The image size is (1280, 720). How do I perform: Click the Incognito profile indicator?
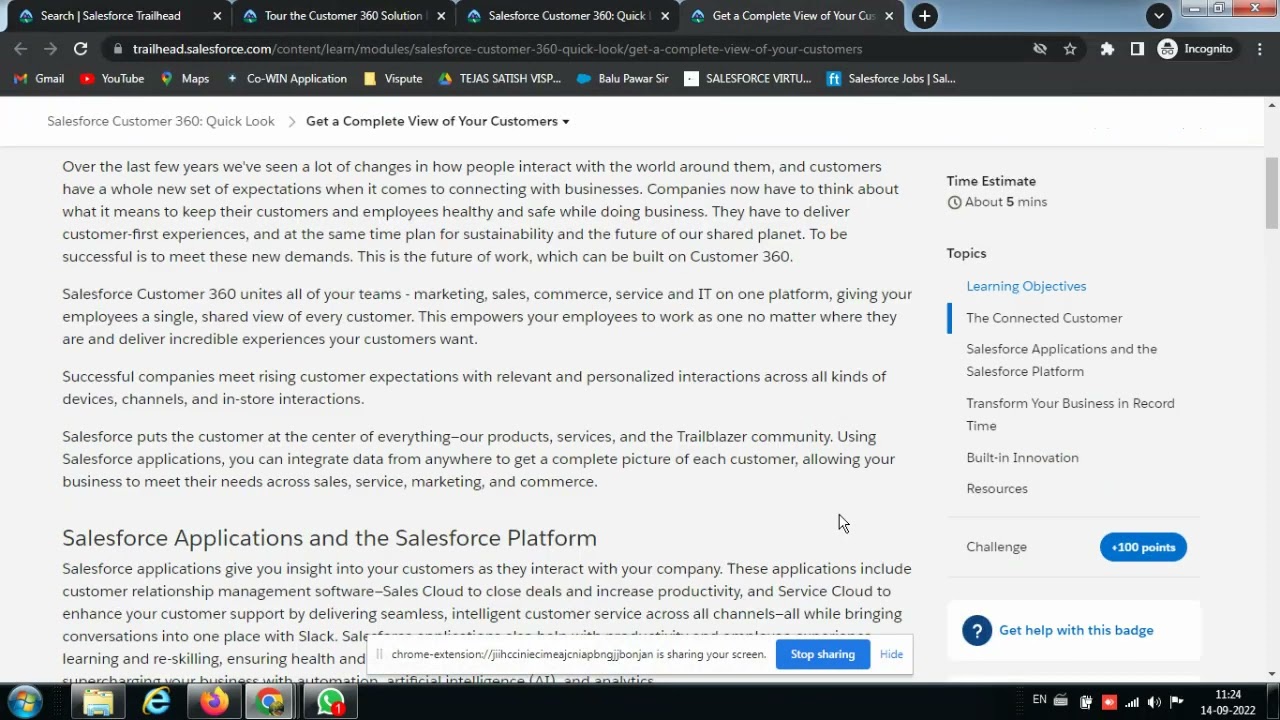[x=1196, y=49]
